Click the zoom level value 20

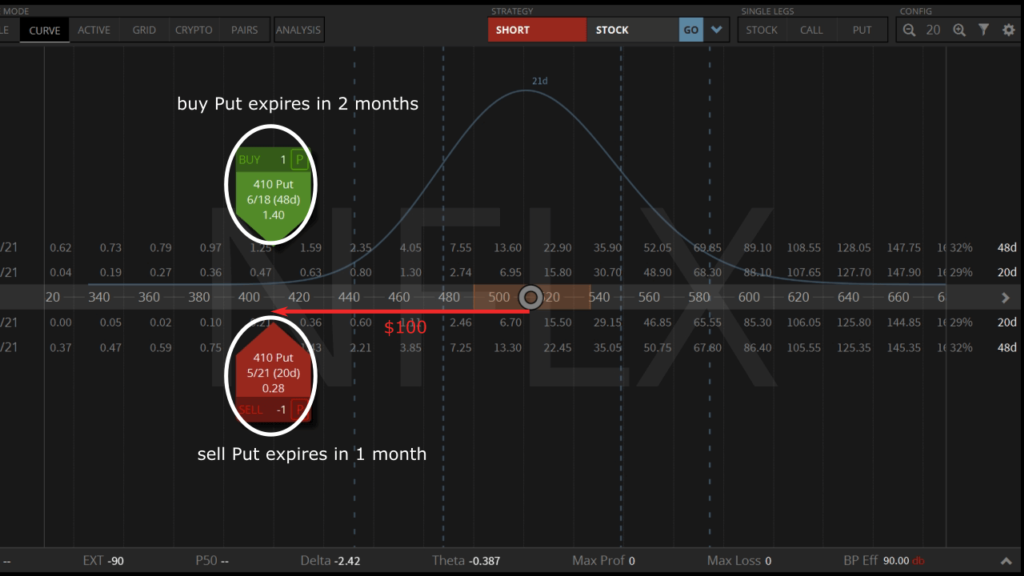[x=933, y=30]
